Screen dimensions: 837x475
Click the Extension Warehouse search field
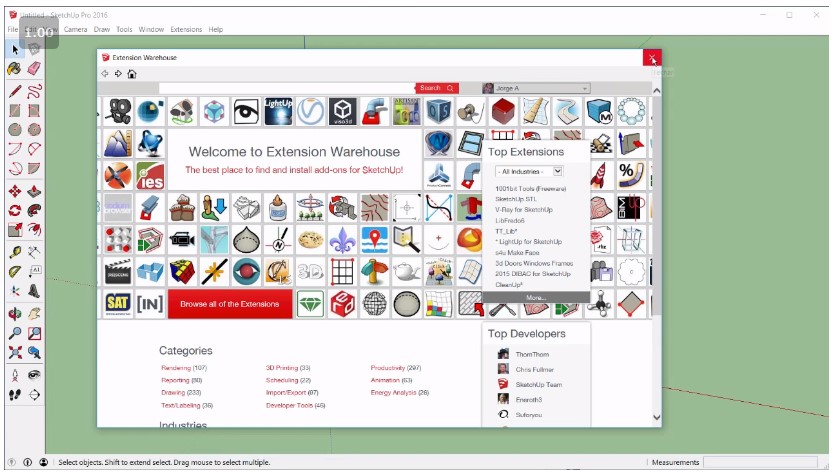[287, 88]
